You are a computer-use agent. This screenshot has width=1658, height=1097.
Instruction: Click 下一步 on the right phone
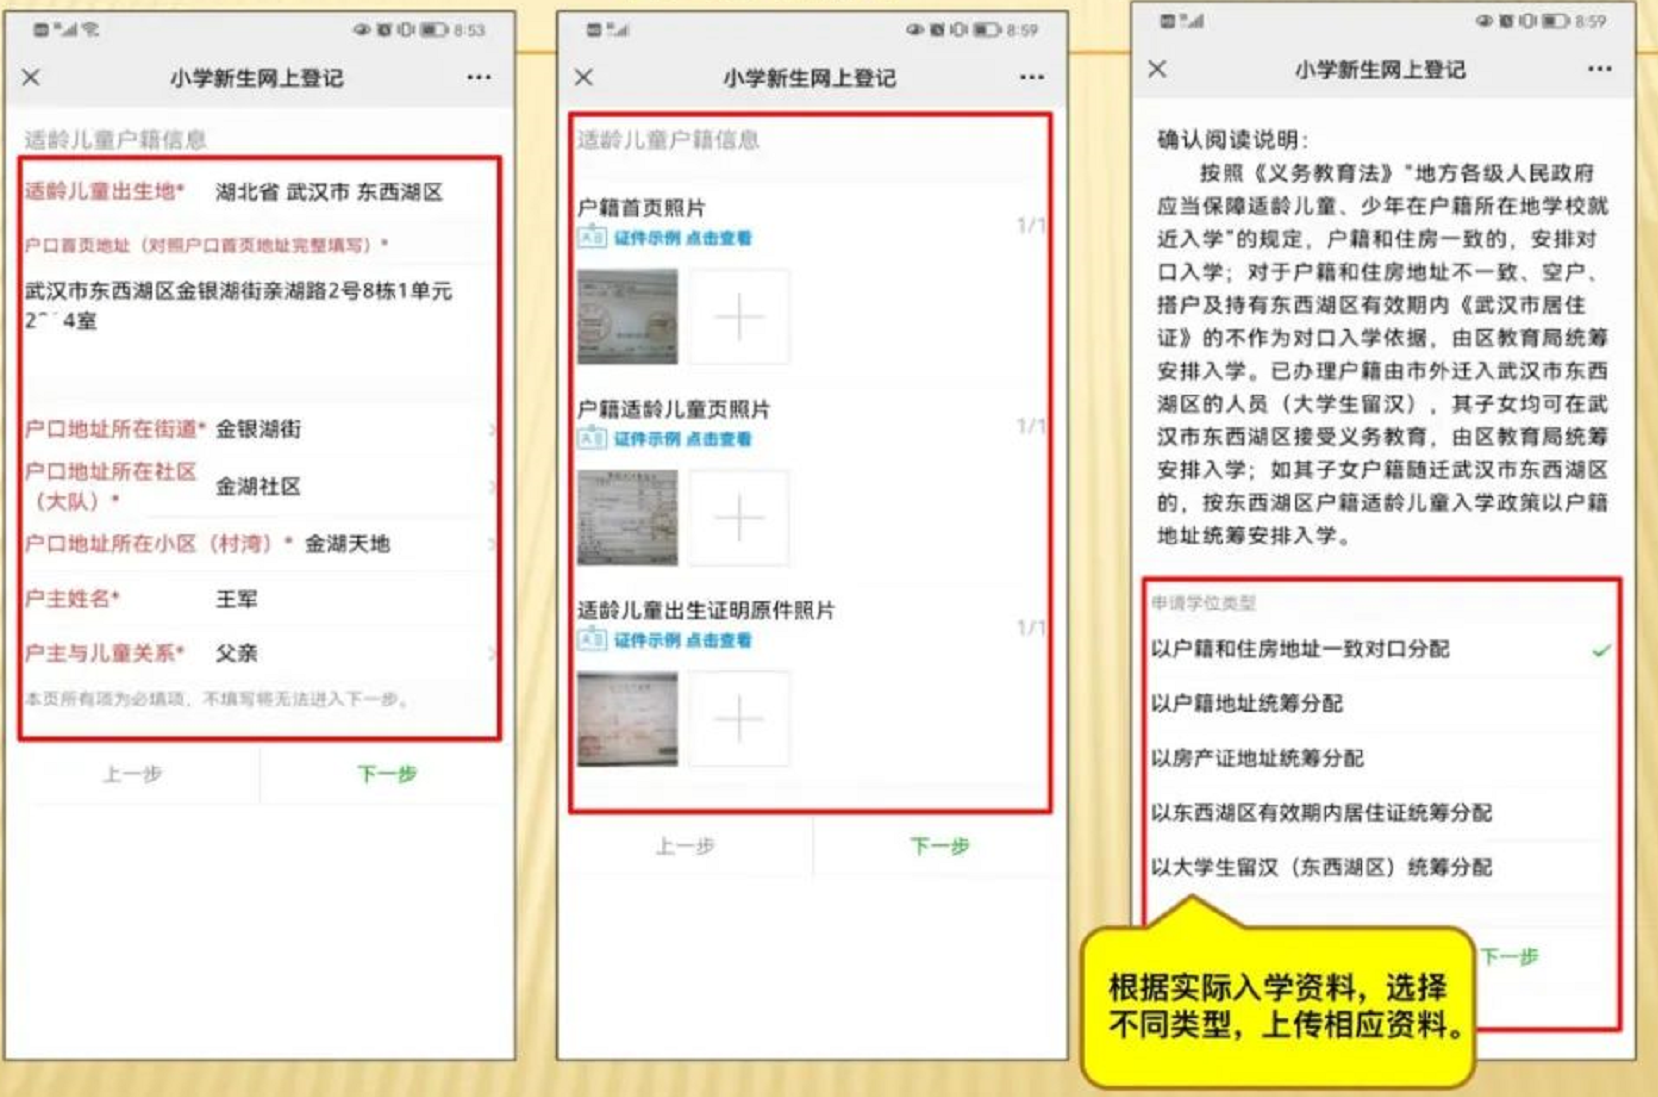[1510, 957]
